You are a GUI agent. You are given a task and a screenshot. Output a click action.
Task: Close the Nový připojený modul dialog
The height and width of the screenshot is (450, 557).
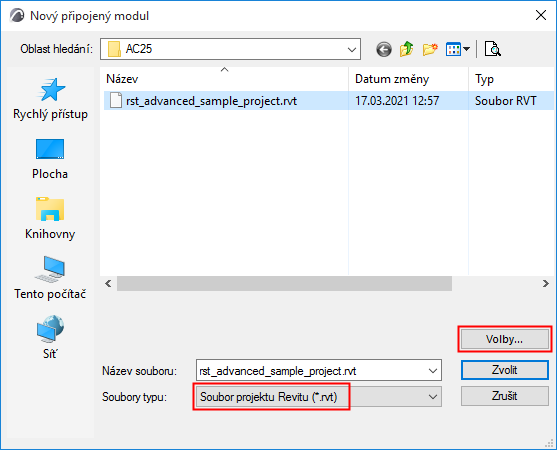541,15
